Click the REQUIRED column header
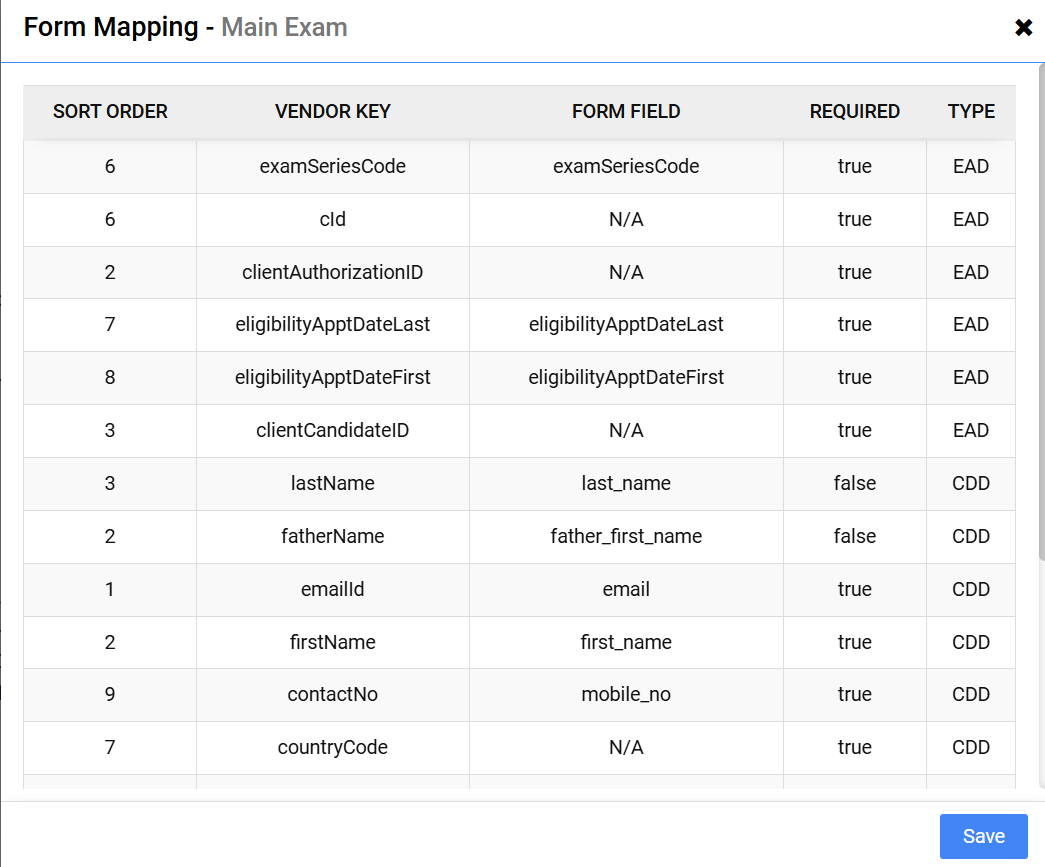1045x867 pixels. coord(854,112)
